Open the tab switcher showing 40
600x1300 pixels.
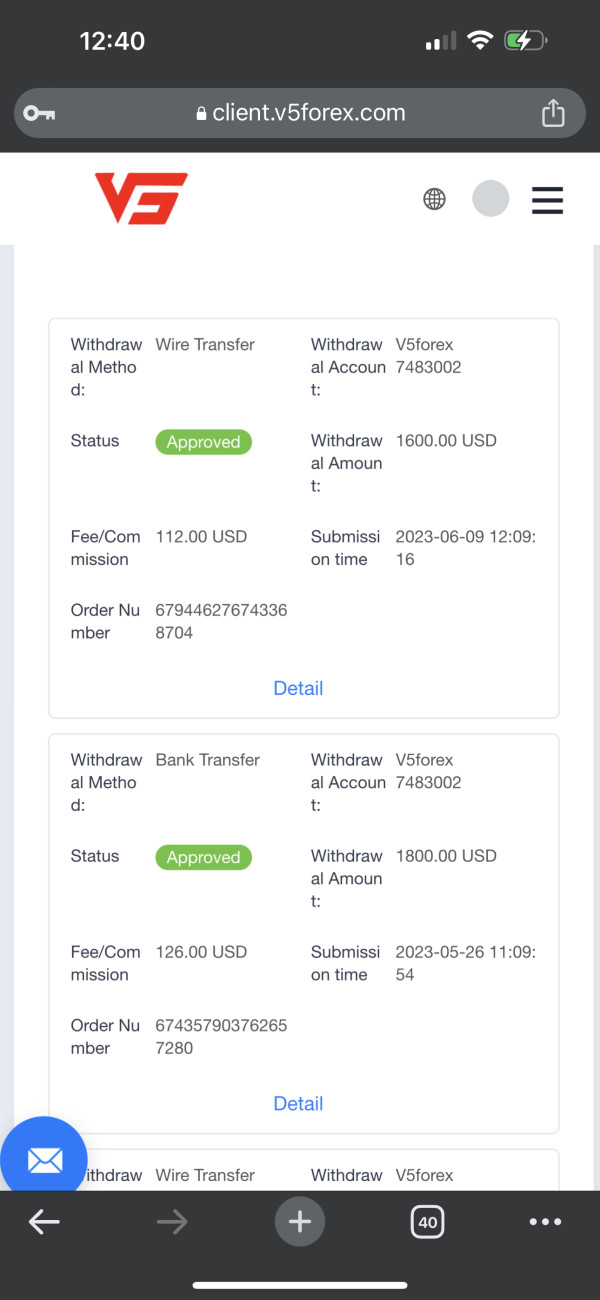(428, 1221)
